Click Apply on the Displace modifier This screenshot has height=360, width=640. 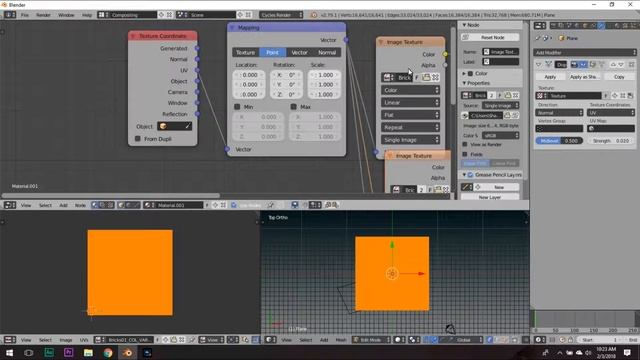coord(550,77)
